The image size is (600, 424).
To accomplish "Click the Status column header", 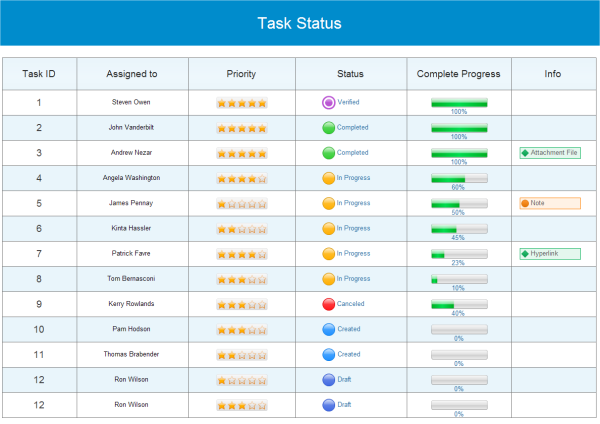I will [x=350, y=74].
